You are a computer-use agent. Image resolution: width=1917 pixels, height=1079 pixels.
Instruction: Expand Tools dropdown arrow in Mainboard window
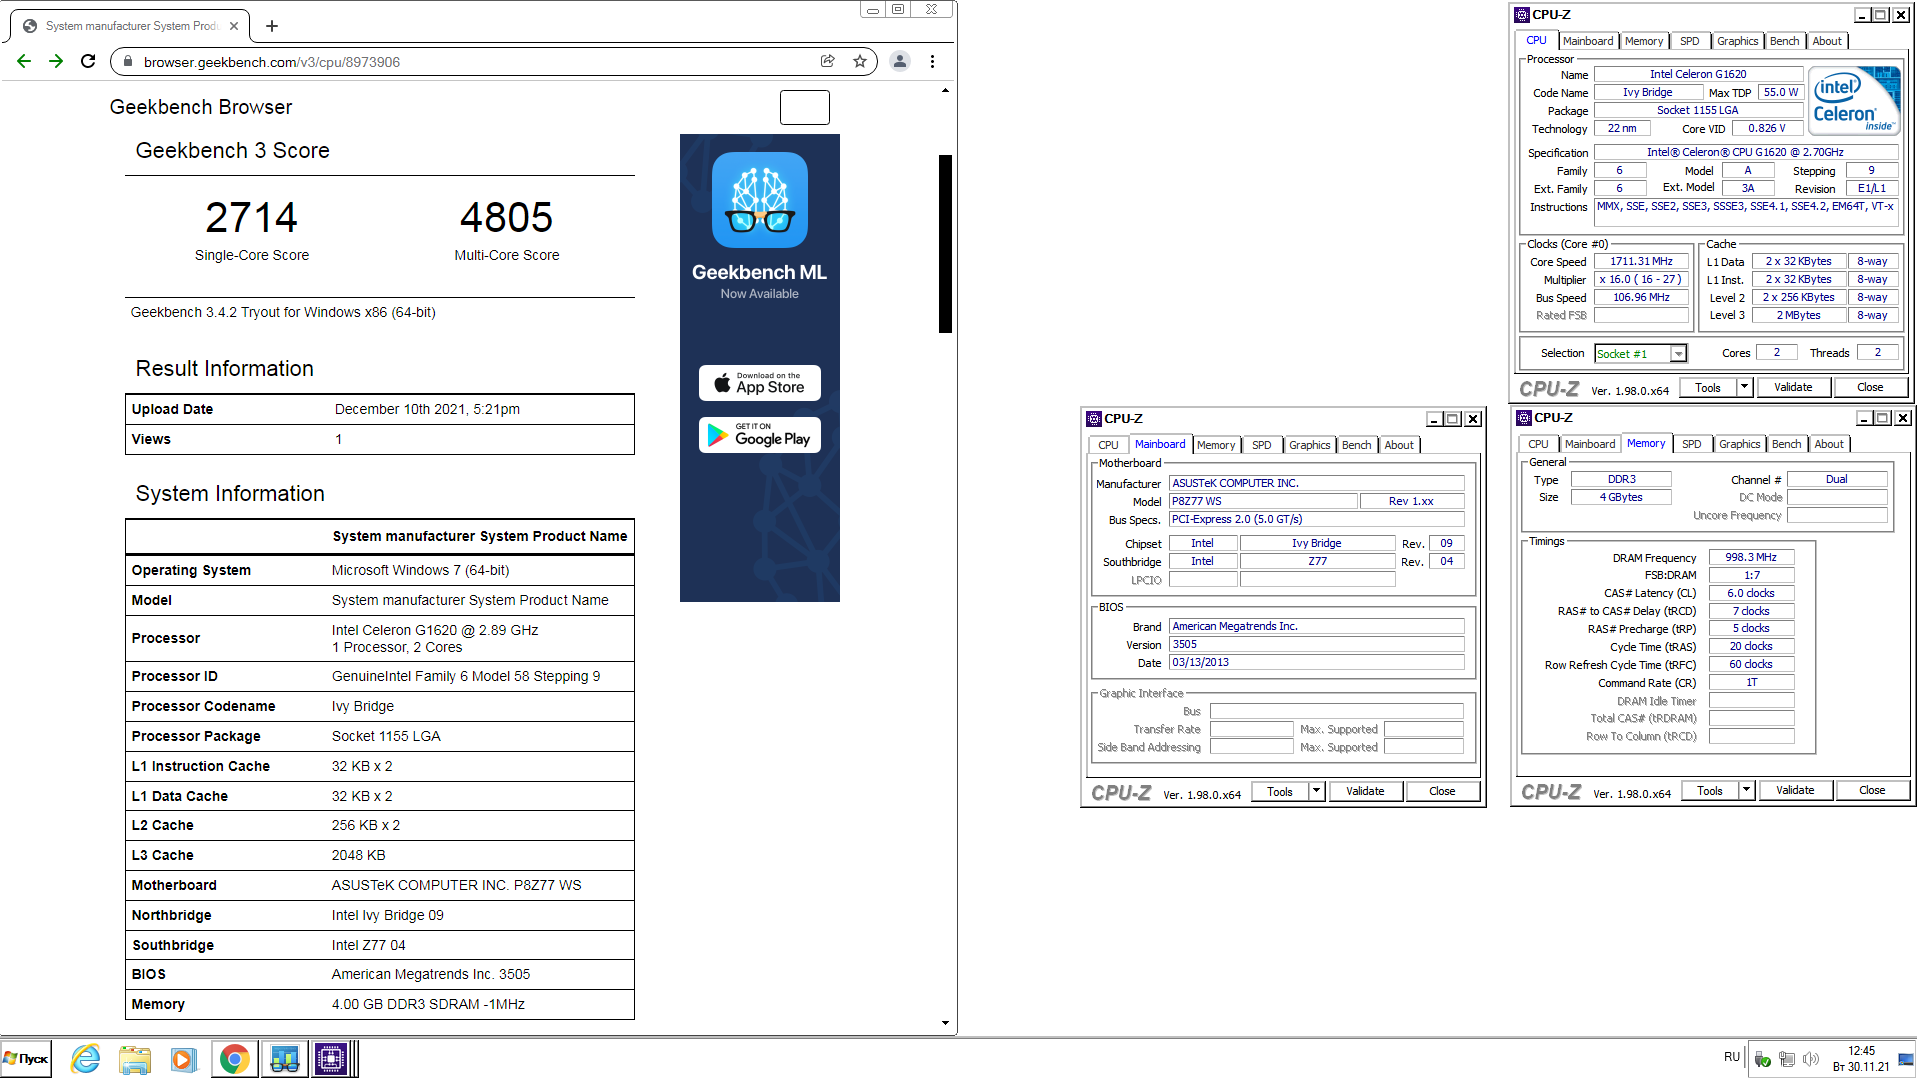click(1316, 791)
